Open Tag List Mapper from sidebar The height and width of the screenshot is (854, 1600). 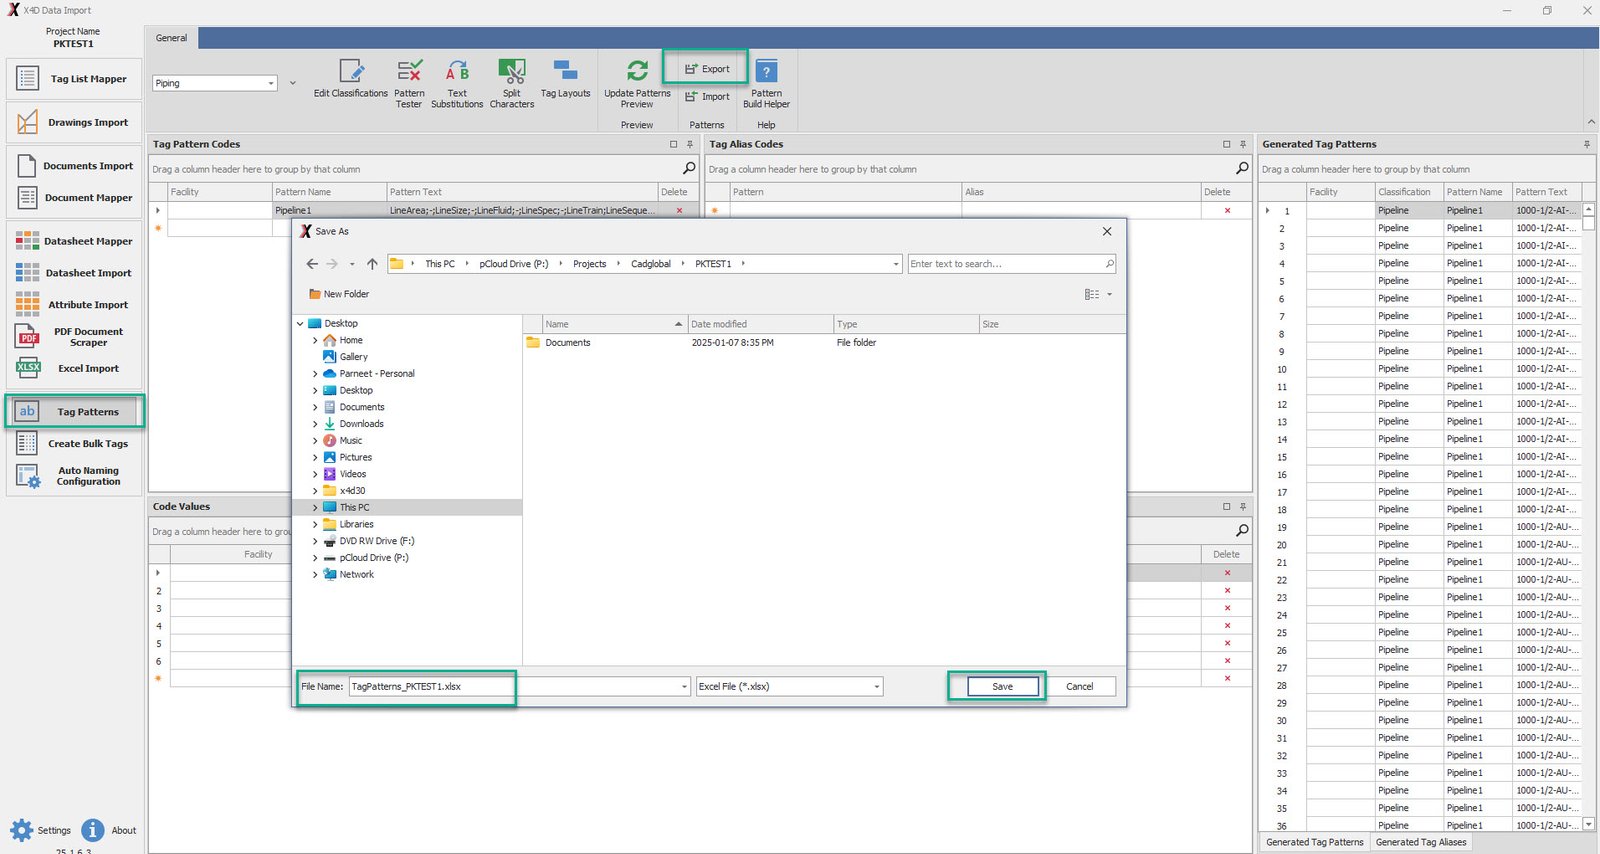[x=74, y=79]
